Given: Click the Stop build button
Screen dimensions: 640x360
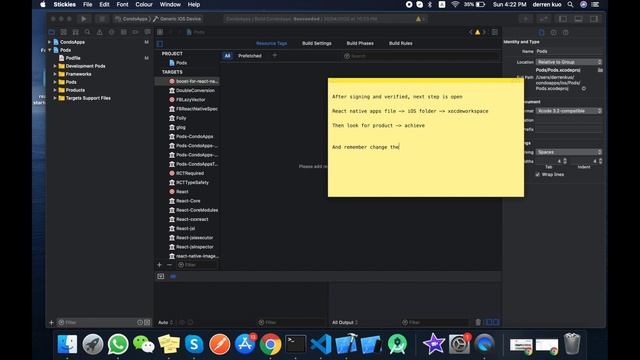Looking at the screenshot, I should coord(102,19).
